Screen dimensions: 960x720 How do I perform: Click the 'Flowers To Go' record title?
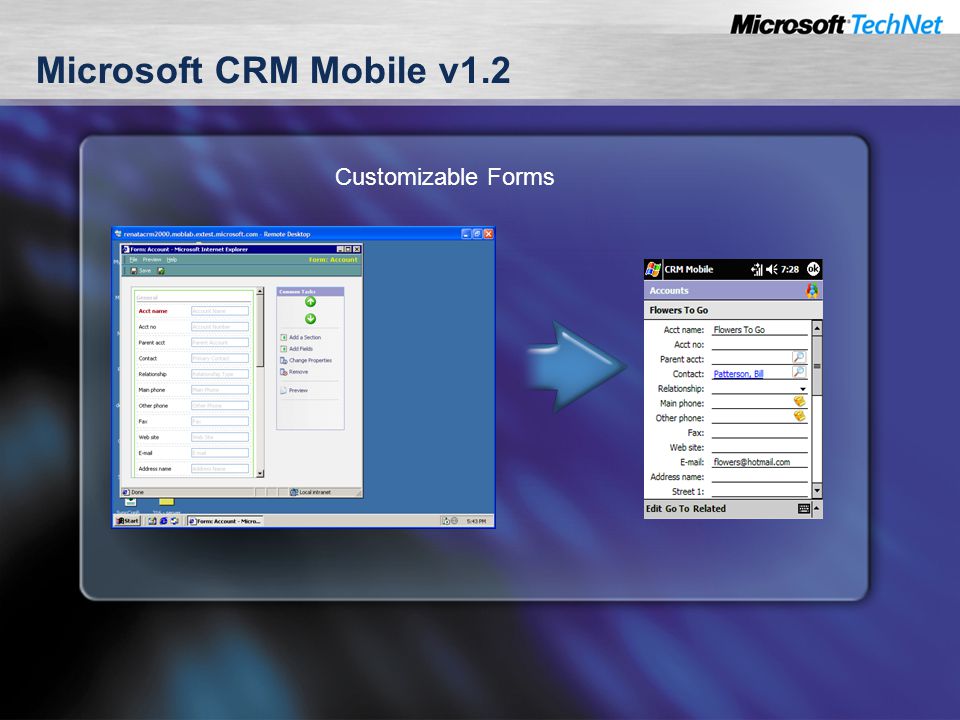(x=678, y=310)
